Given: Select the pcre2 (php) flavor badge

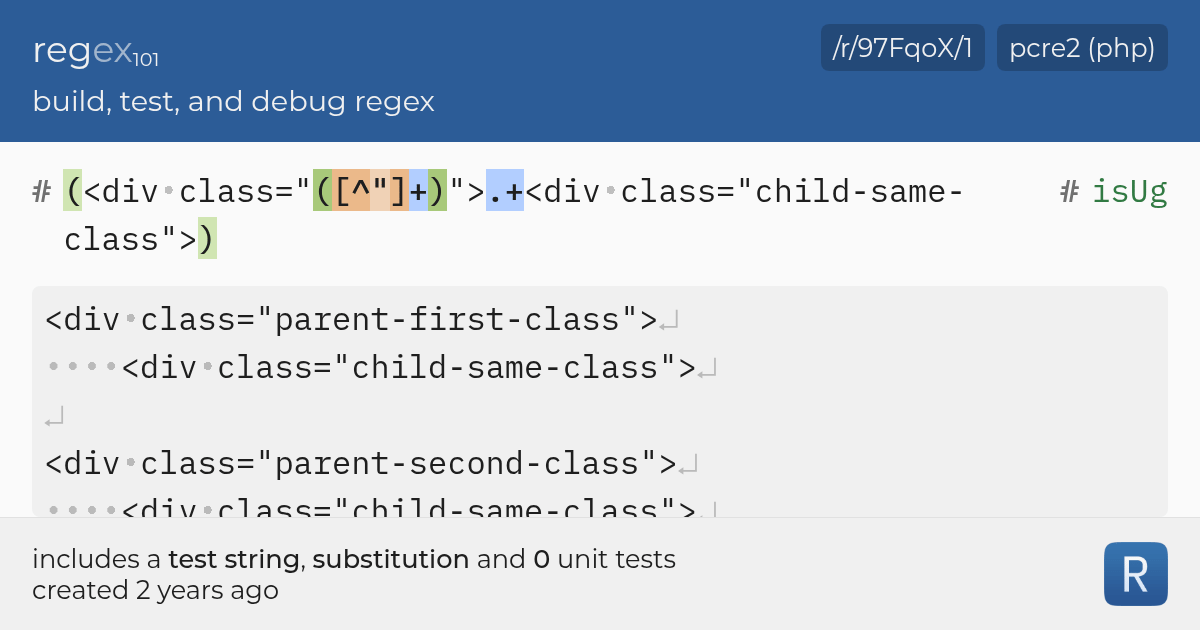Looking at the screenshot, I should click(x=1081, y=47).
